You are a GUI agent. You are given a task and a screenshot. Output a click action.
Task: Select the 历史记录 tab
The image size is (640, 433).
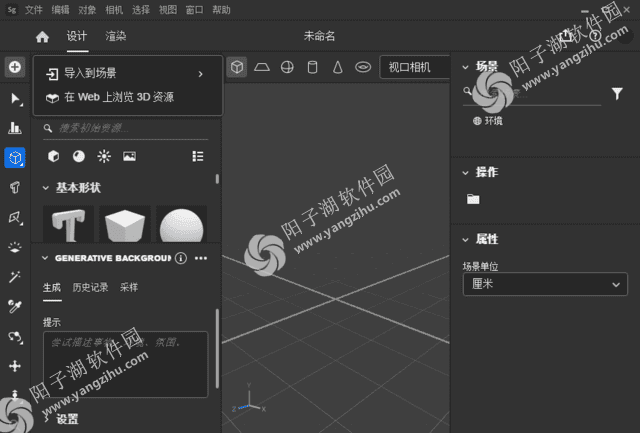coord(90,287)
